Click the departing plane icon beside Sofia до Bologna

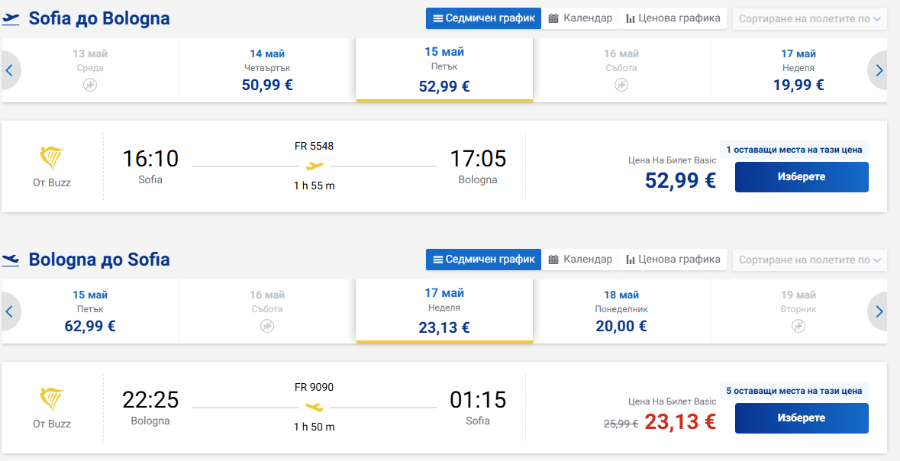point(11,19)
